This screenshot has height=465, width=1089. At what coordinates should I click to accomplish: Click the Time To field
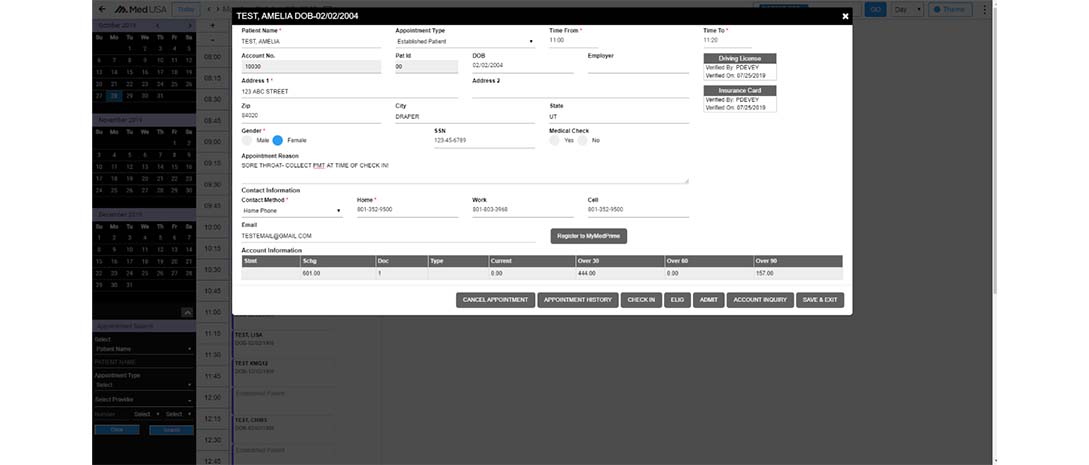click(x=727, y=41)
